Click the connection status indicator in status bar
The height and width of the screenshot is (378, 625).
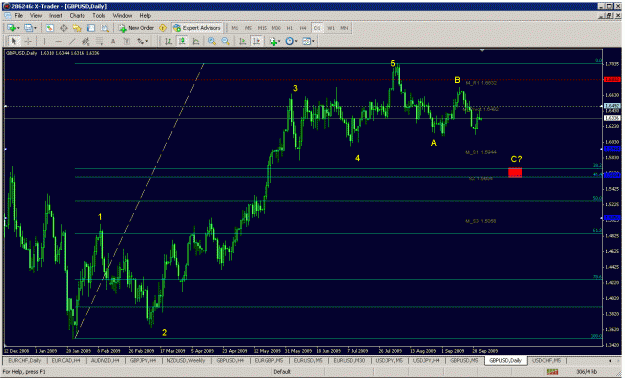pyautogui.click(x=552, y=372)
